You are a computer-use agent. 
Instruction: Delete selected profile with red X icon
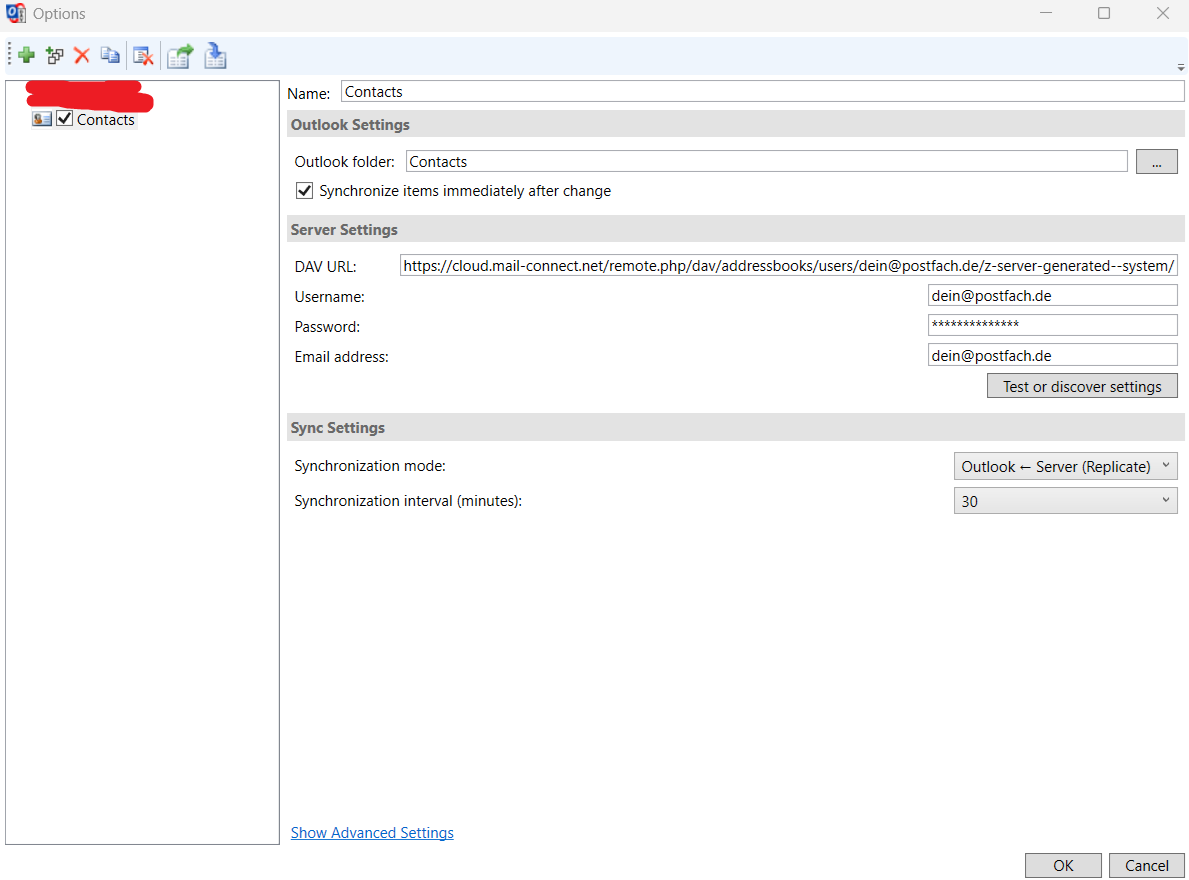(82, 56)
